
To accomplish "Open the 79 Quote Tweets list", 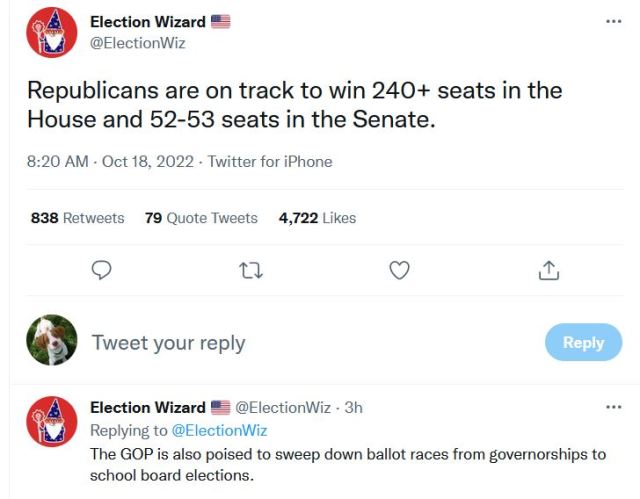I will click(x=201, y=218).
